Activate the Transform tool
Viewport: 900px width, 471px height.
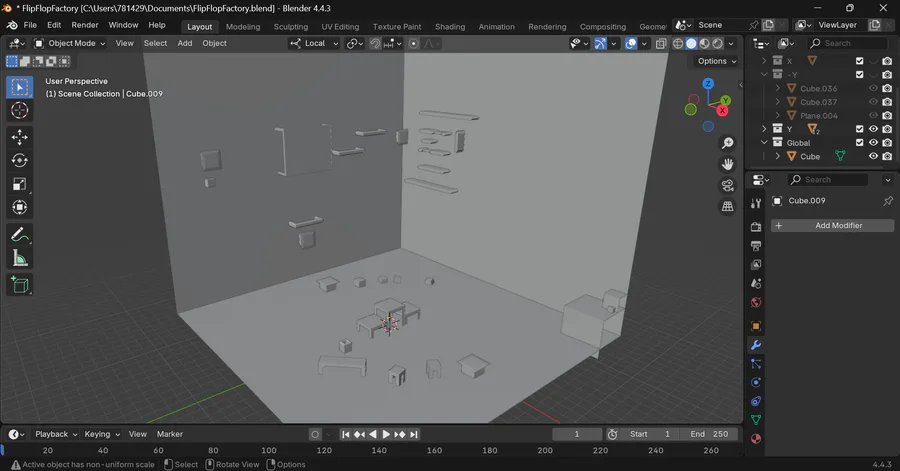pos(20,207)
